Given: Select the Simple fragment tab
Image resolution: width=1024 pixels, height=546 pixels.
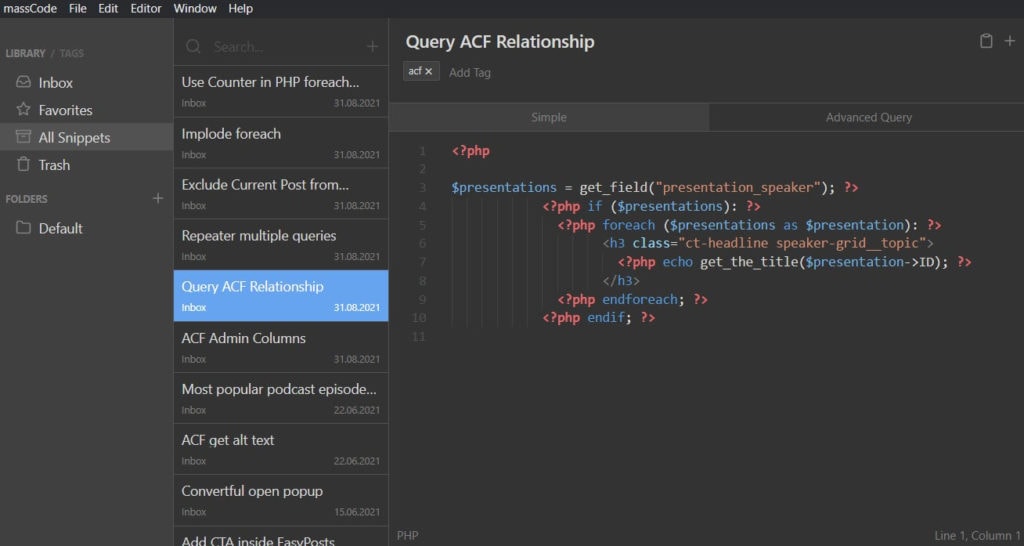Looking at the screenshot, I should tap(548, 117).
